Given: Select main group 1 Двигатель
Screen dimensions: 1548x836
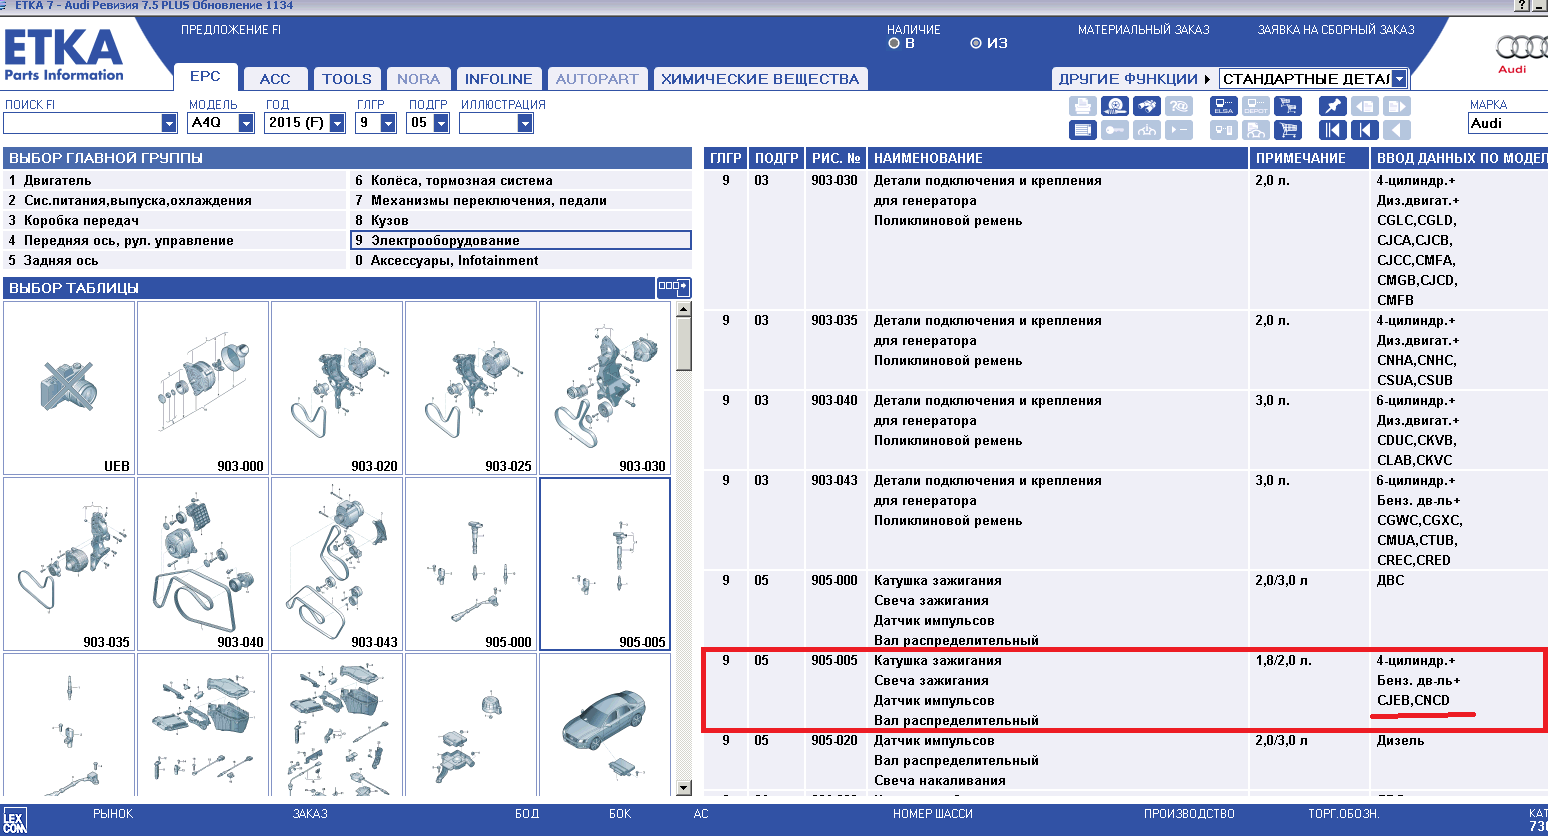Looking at the screenshot, I should [174, 181].
